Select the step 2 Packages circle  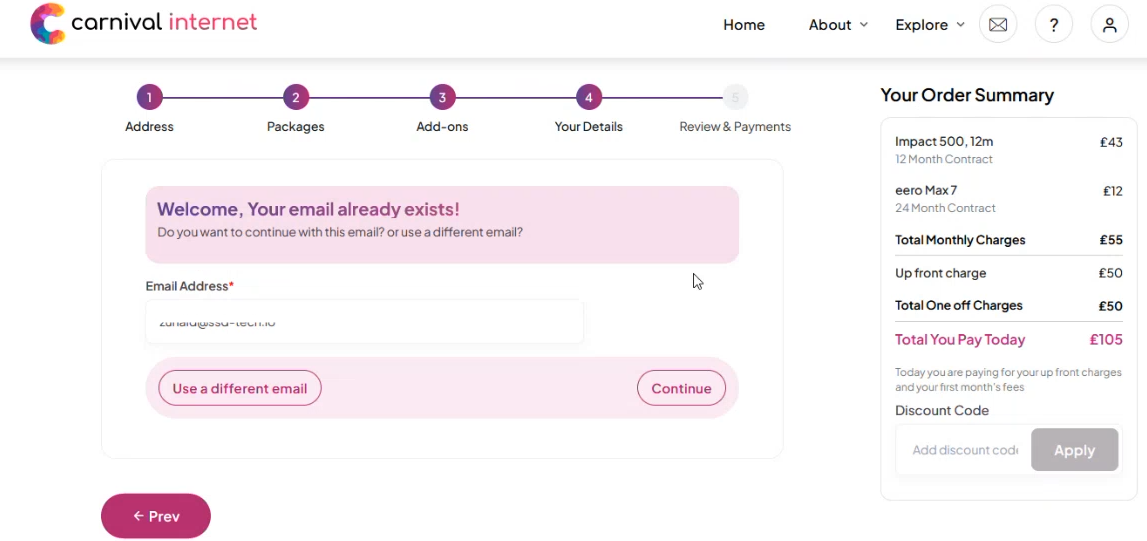tap(296, 97)
